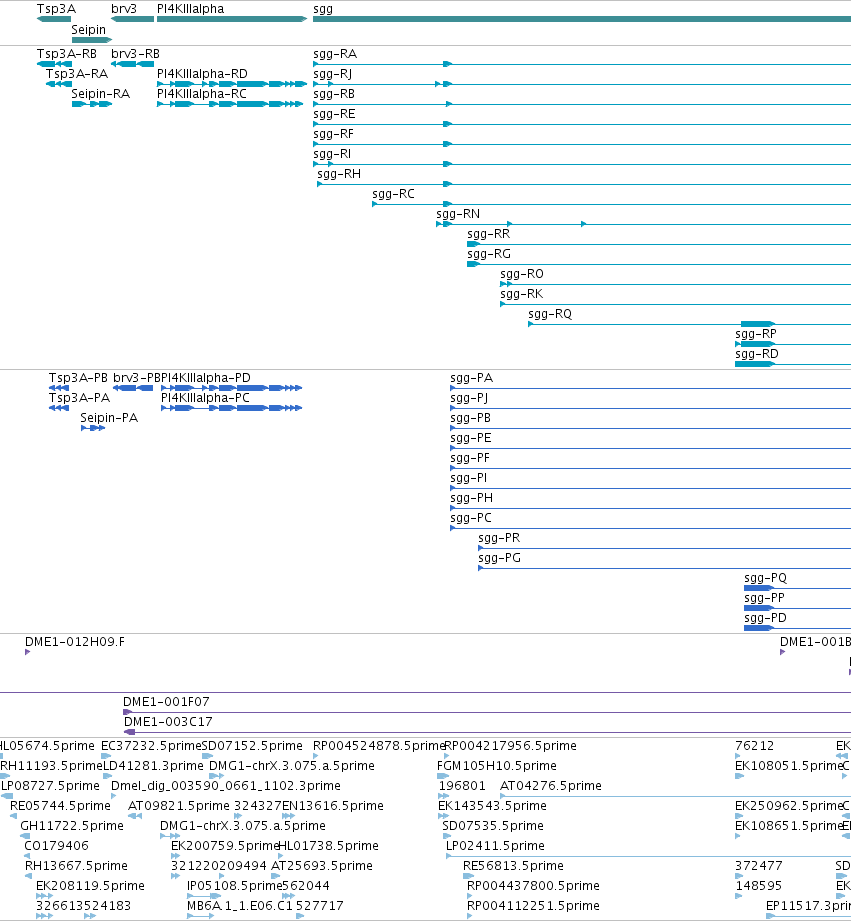Select the sgg-RJ transcript label
851x921 pixels.
point(332,74)
